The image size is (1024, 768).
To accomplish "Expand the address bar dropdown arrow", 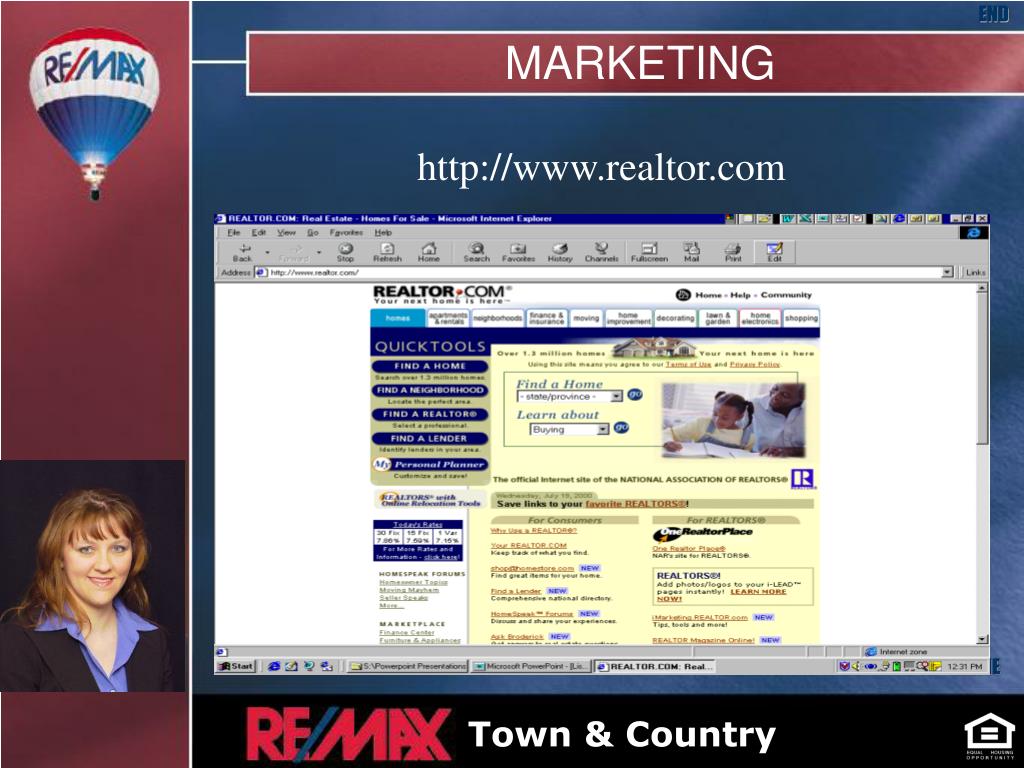I will click(948, 272).
